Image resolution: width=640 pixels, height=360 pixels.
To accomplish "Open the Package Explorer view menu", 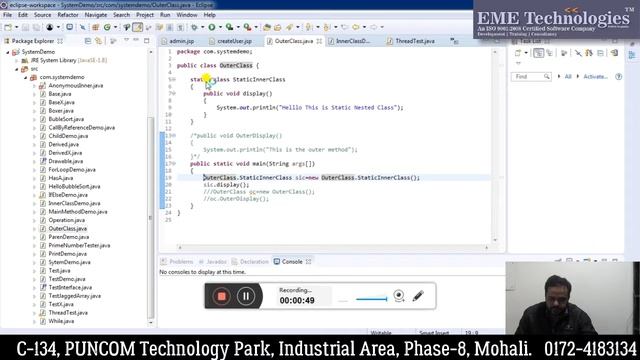I will tap(126, 40).
